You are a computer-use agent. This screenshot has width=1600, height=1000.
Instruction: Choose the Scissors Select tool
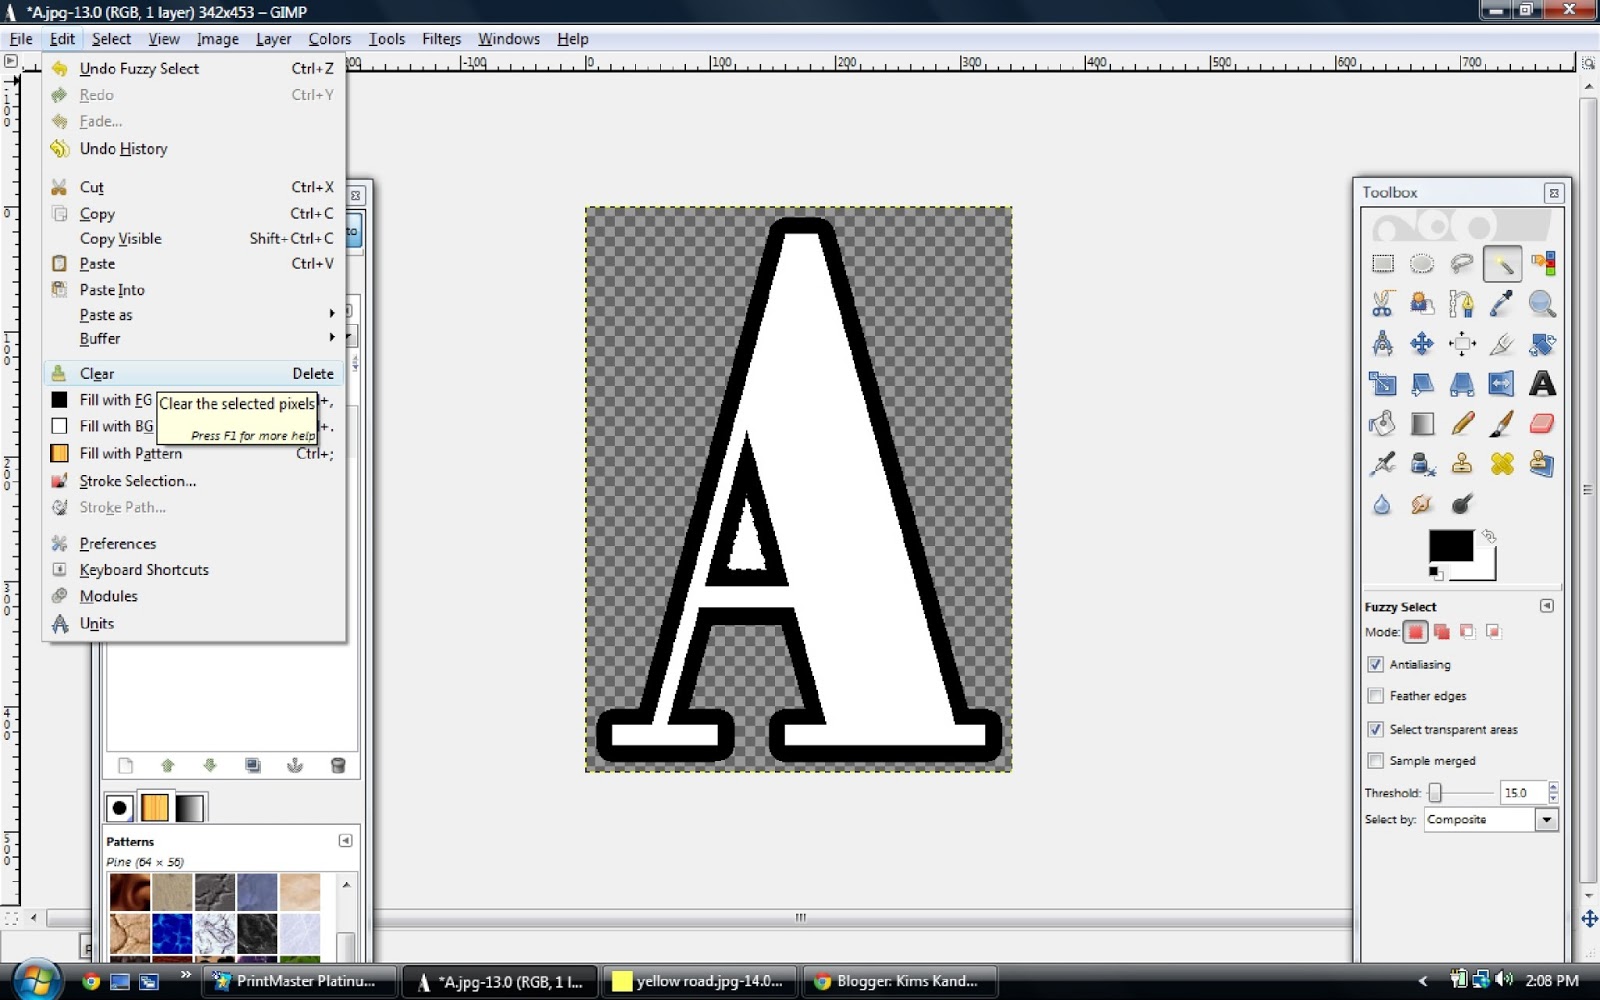1382,304
